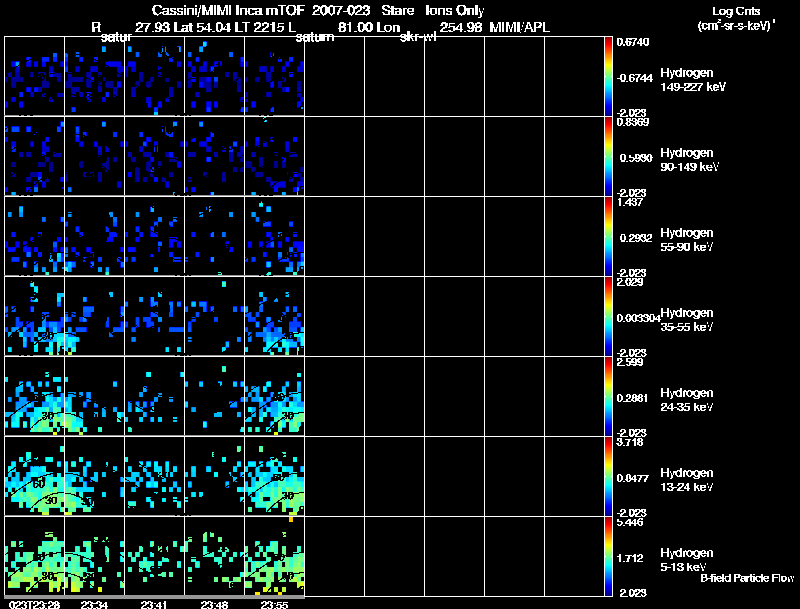
Task: Select the 35-55 keV image at 23:41
Action: point(155,317)
